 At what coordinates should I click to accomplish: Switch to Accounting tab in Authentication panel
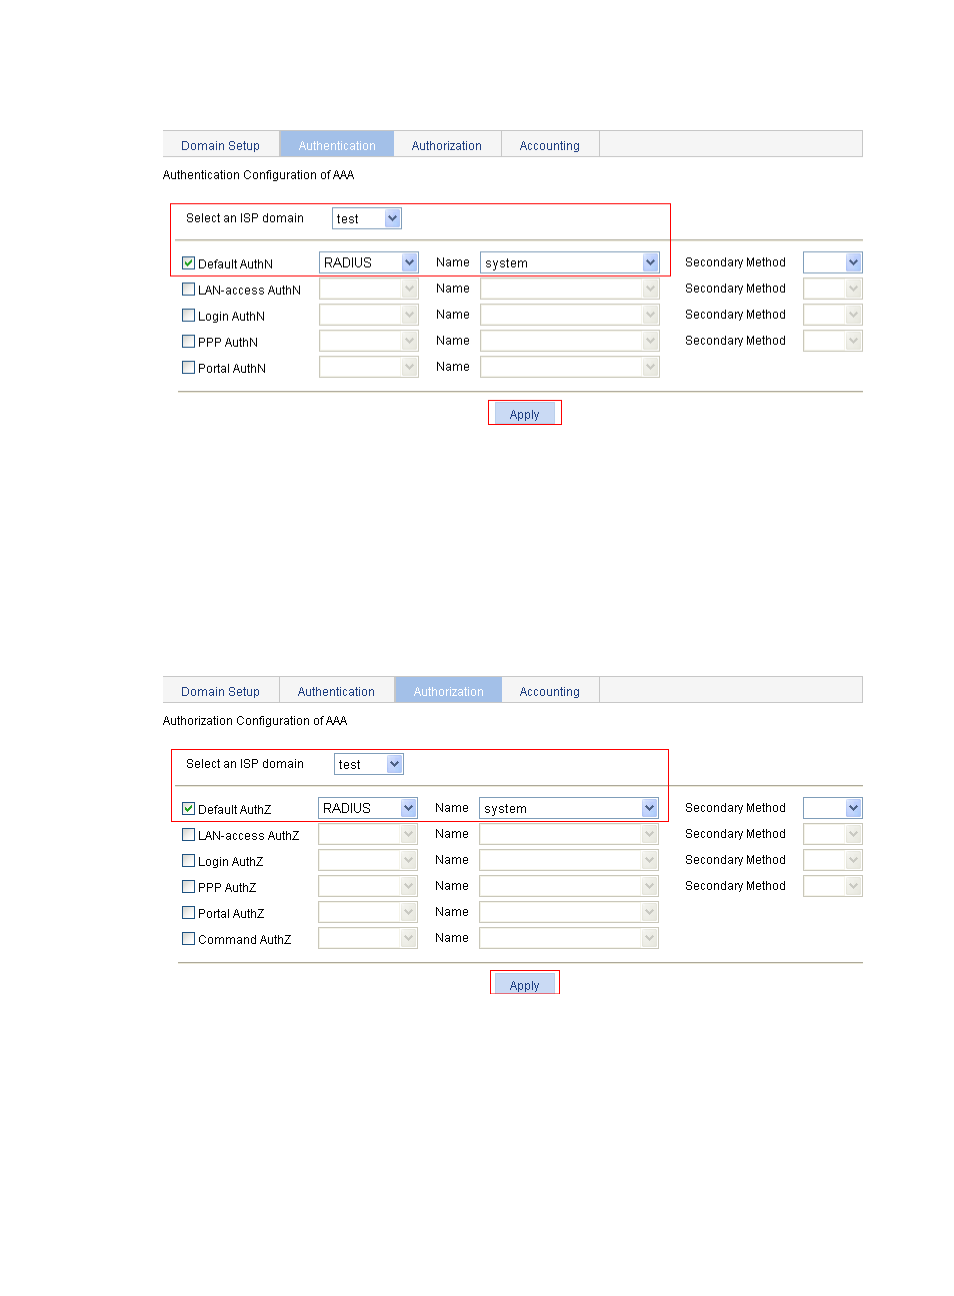(x=549, y=145)
